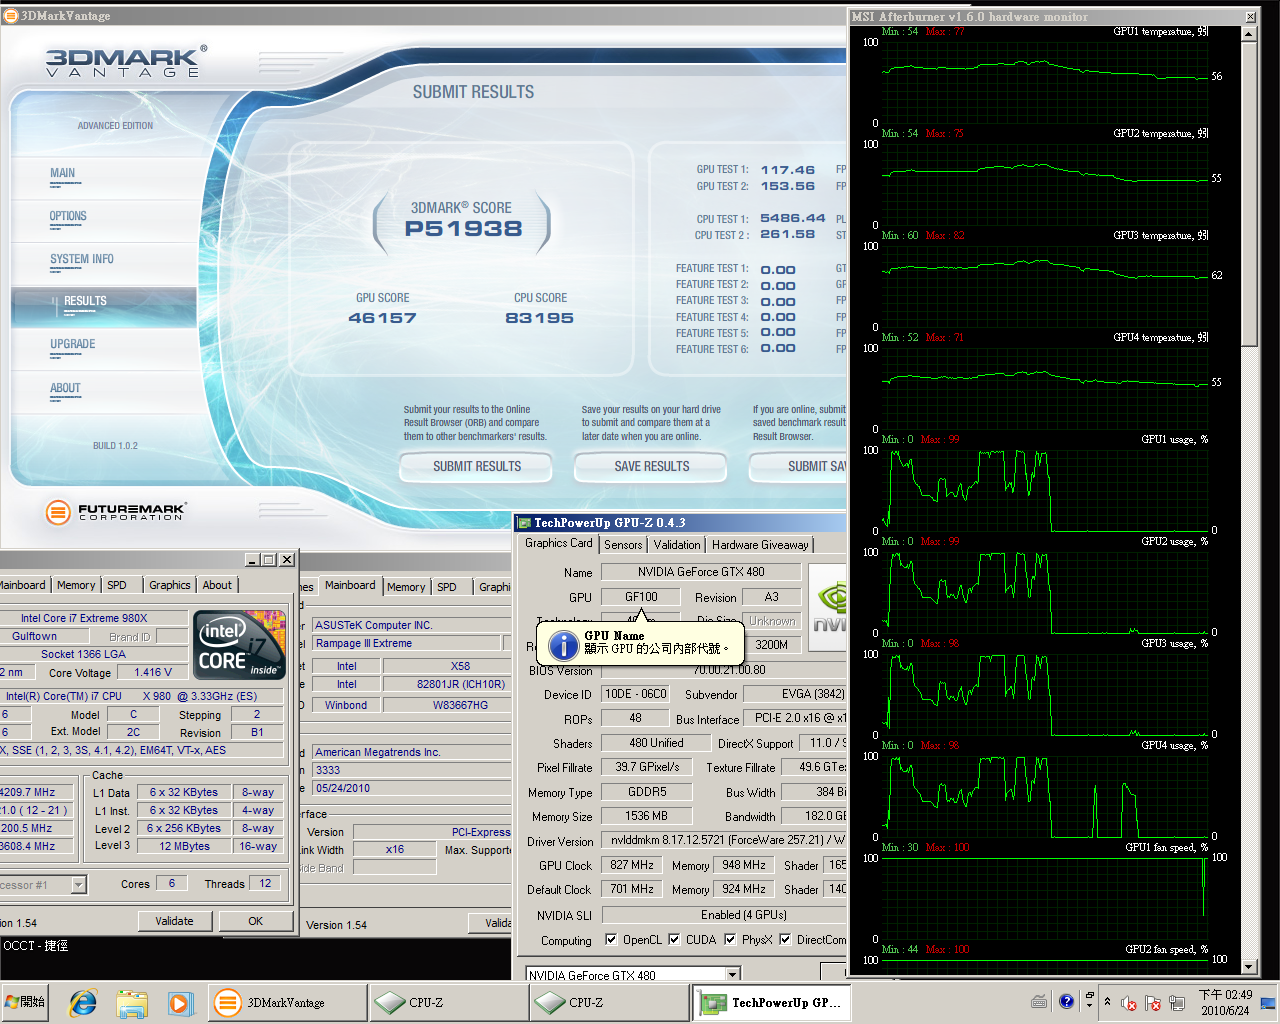Click the CPU score value 83195
Viewport: 1280px width, 1024px height.
[x=540, y=318]
